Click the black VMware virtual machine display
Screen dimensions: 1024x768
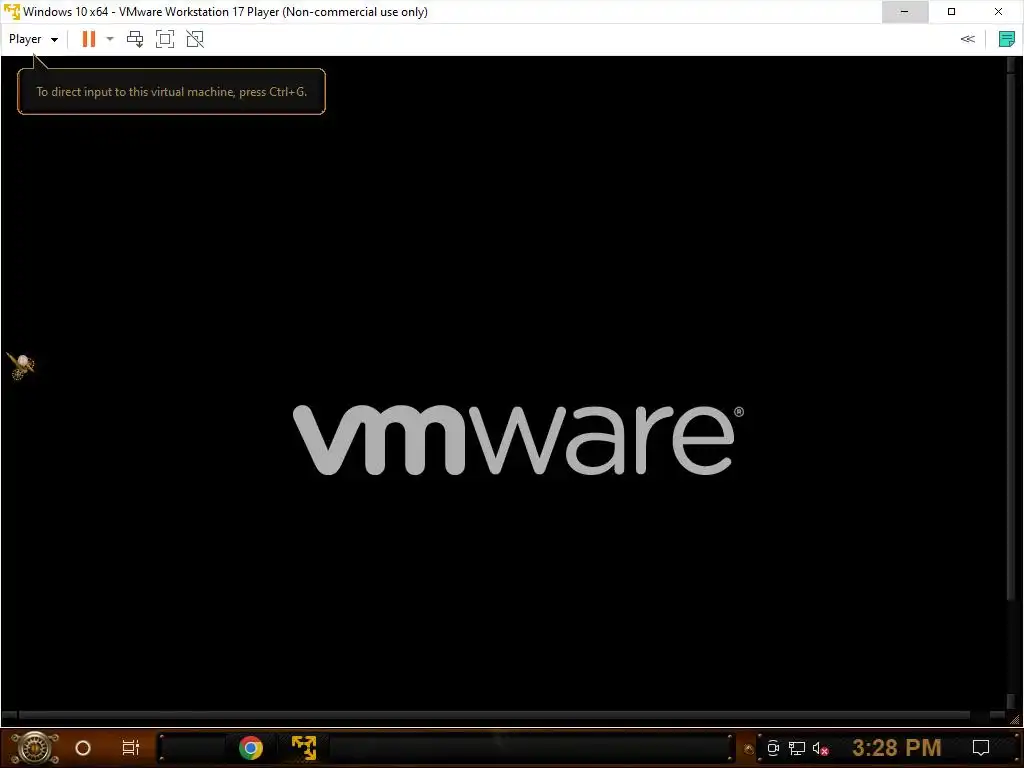tap(503, 383)
